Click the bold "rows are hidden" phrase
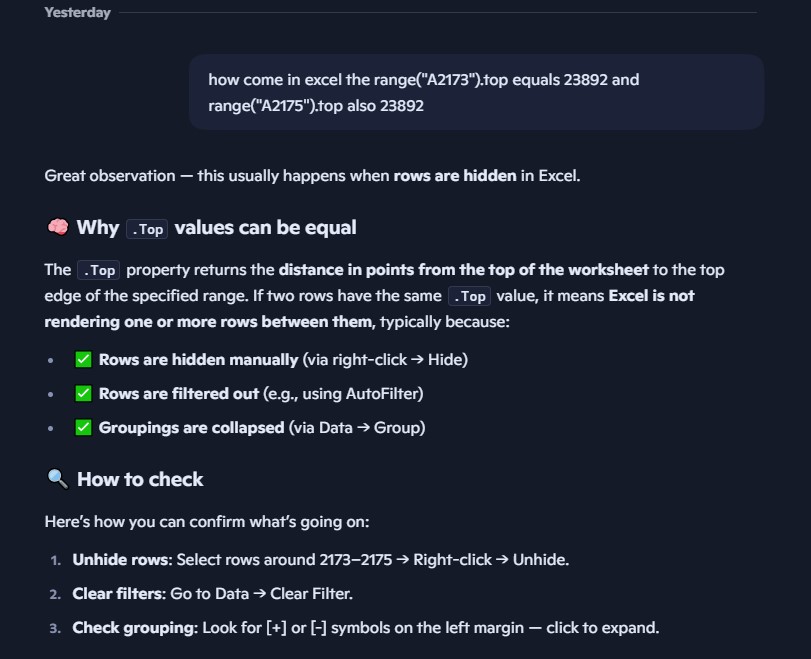This screenshot has width=811, height=659. coord(455,176)
